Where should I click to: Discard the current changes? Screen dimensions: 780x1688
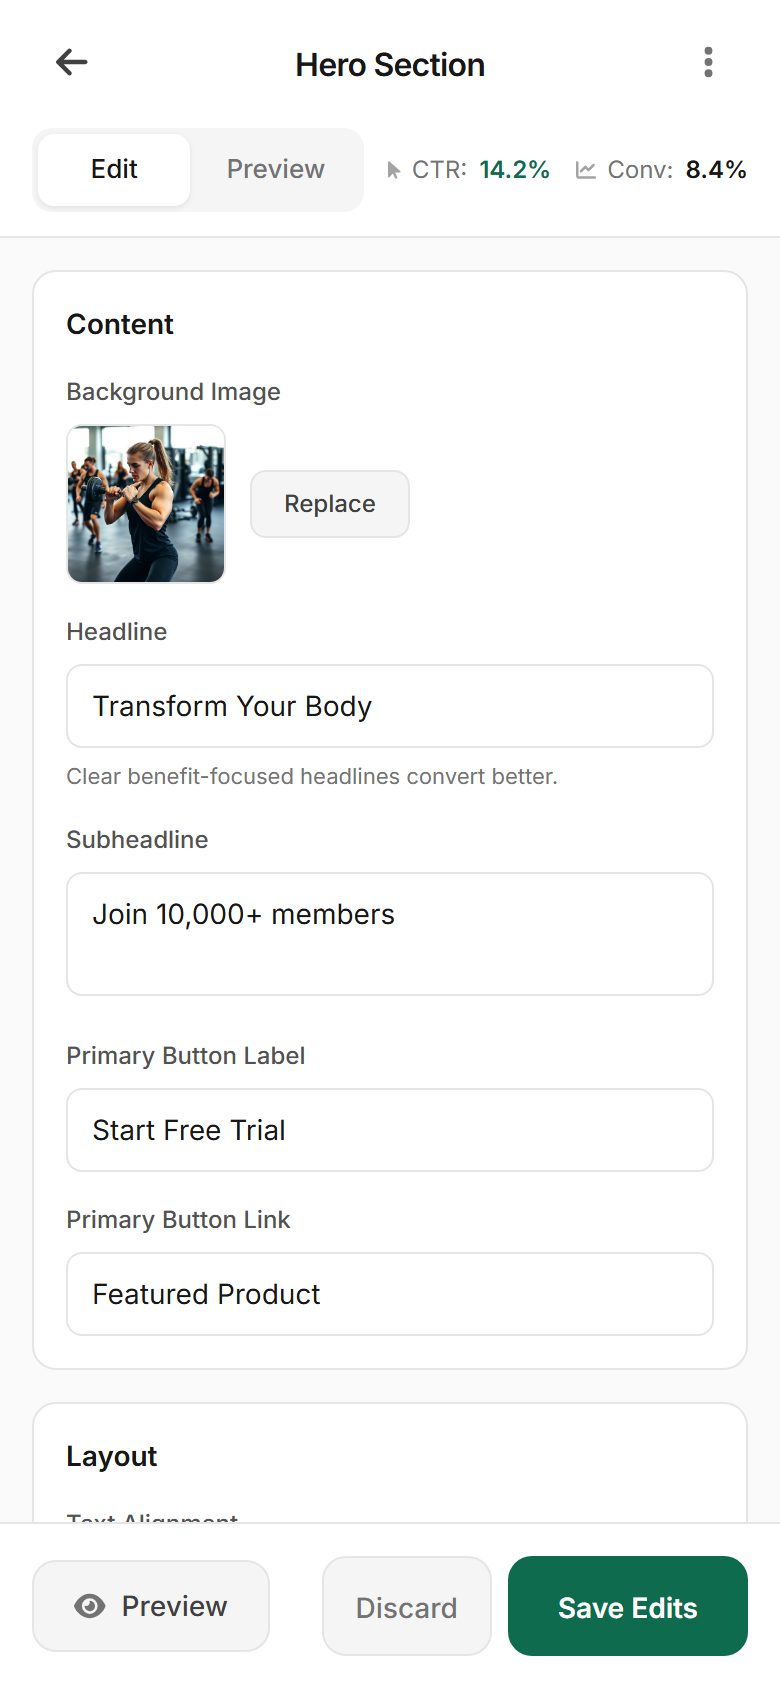pyautogui.click(x=407, y=1607)
